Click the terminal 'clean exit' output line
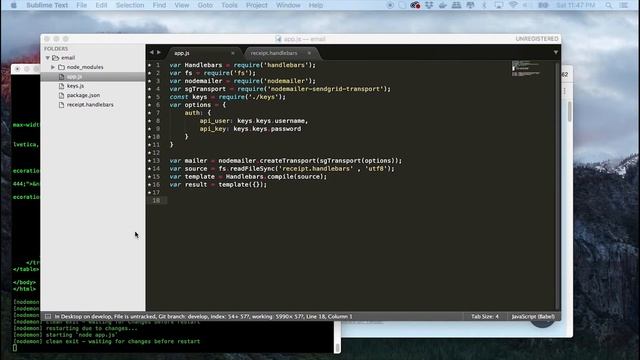This screenshot has height=360, width=640. click(x=107, y=341)
